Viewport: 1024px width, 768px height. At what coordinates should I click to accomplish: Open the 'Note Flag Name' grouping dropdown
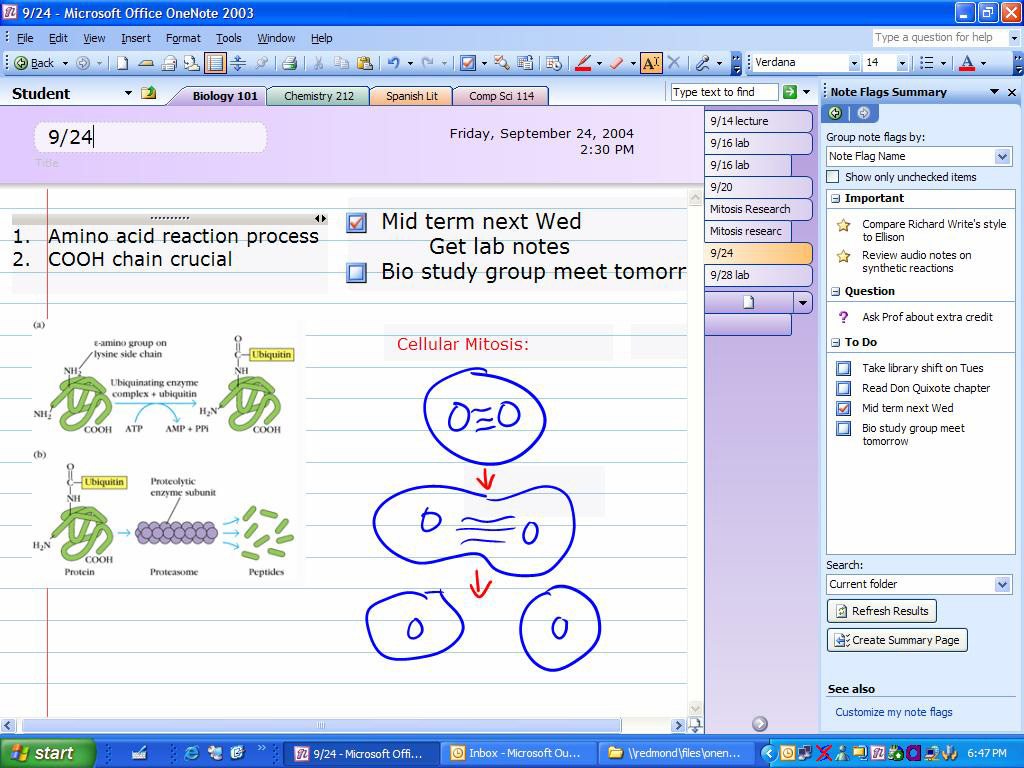[1002, 157]
